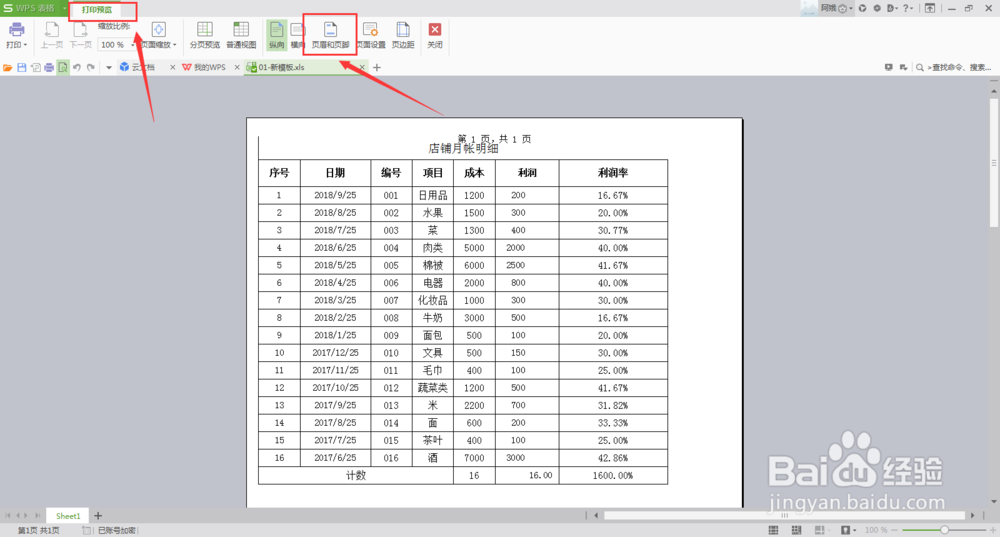
Task: Open the 页面缩放 page zoom tool
Action: pyautogui.click(x=158, y=34)
